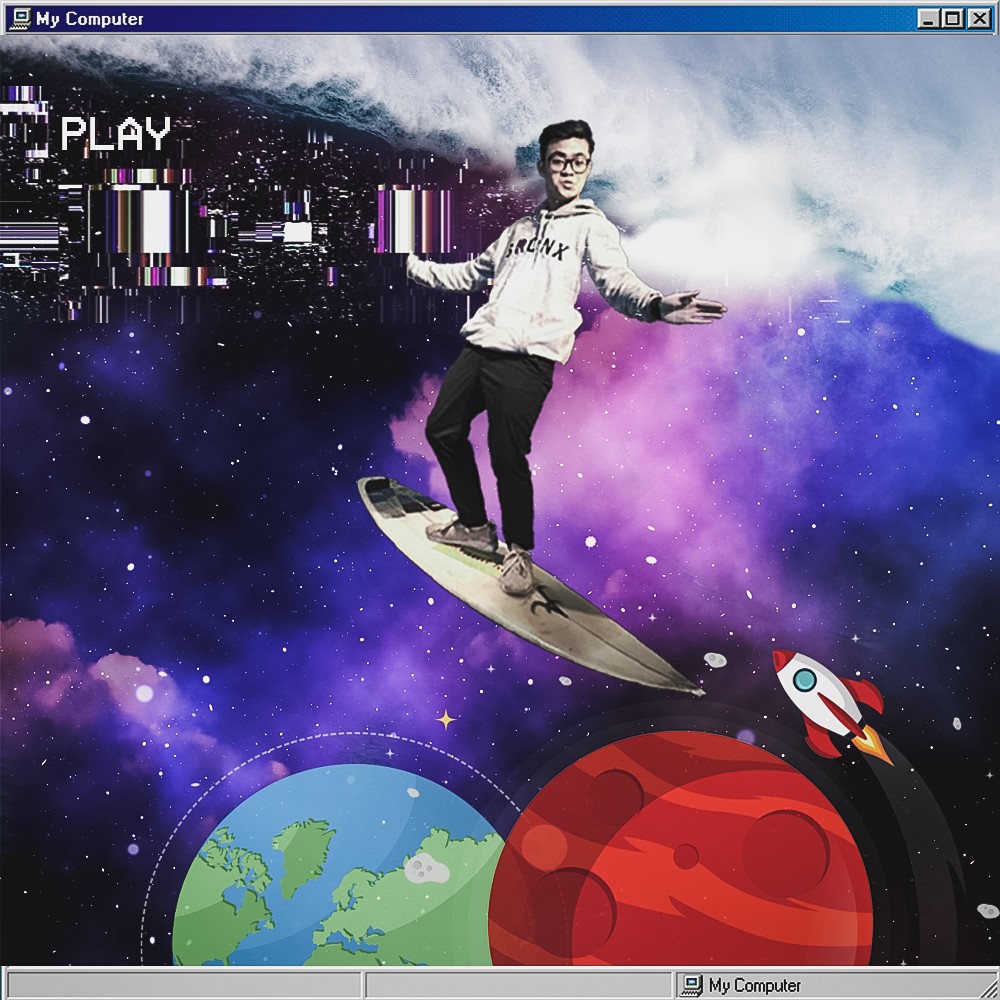Click the surfer's black glasses
The width and height of the screenshot is (1000, 1000).
567,164
